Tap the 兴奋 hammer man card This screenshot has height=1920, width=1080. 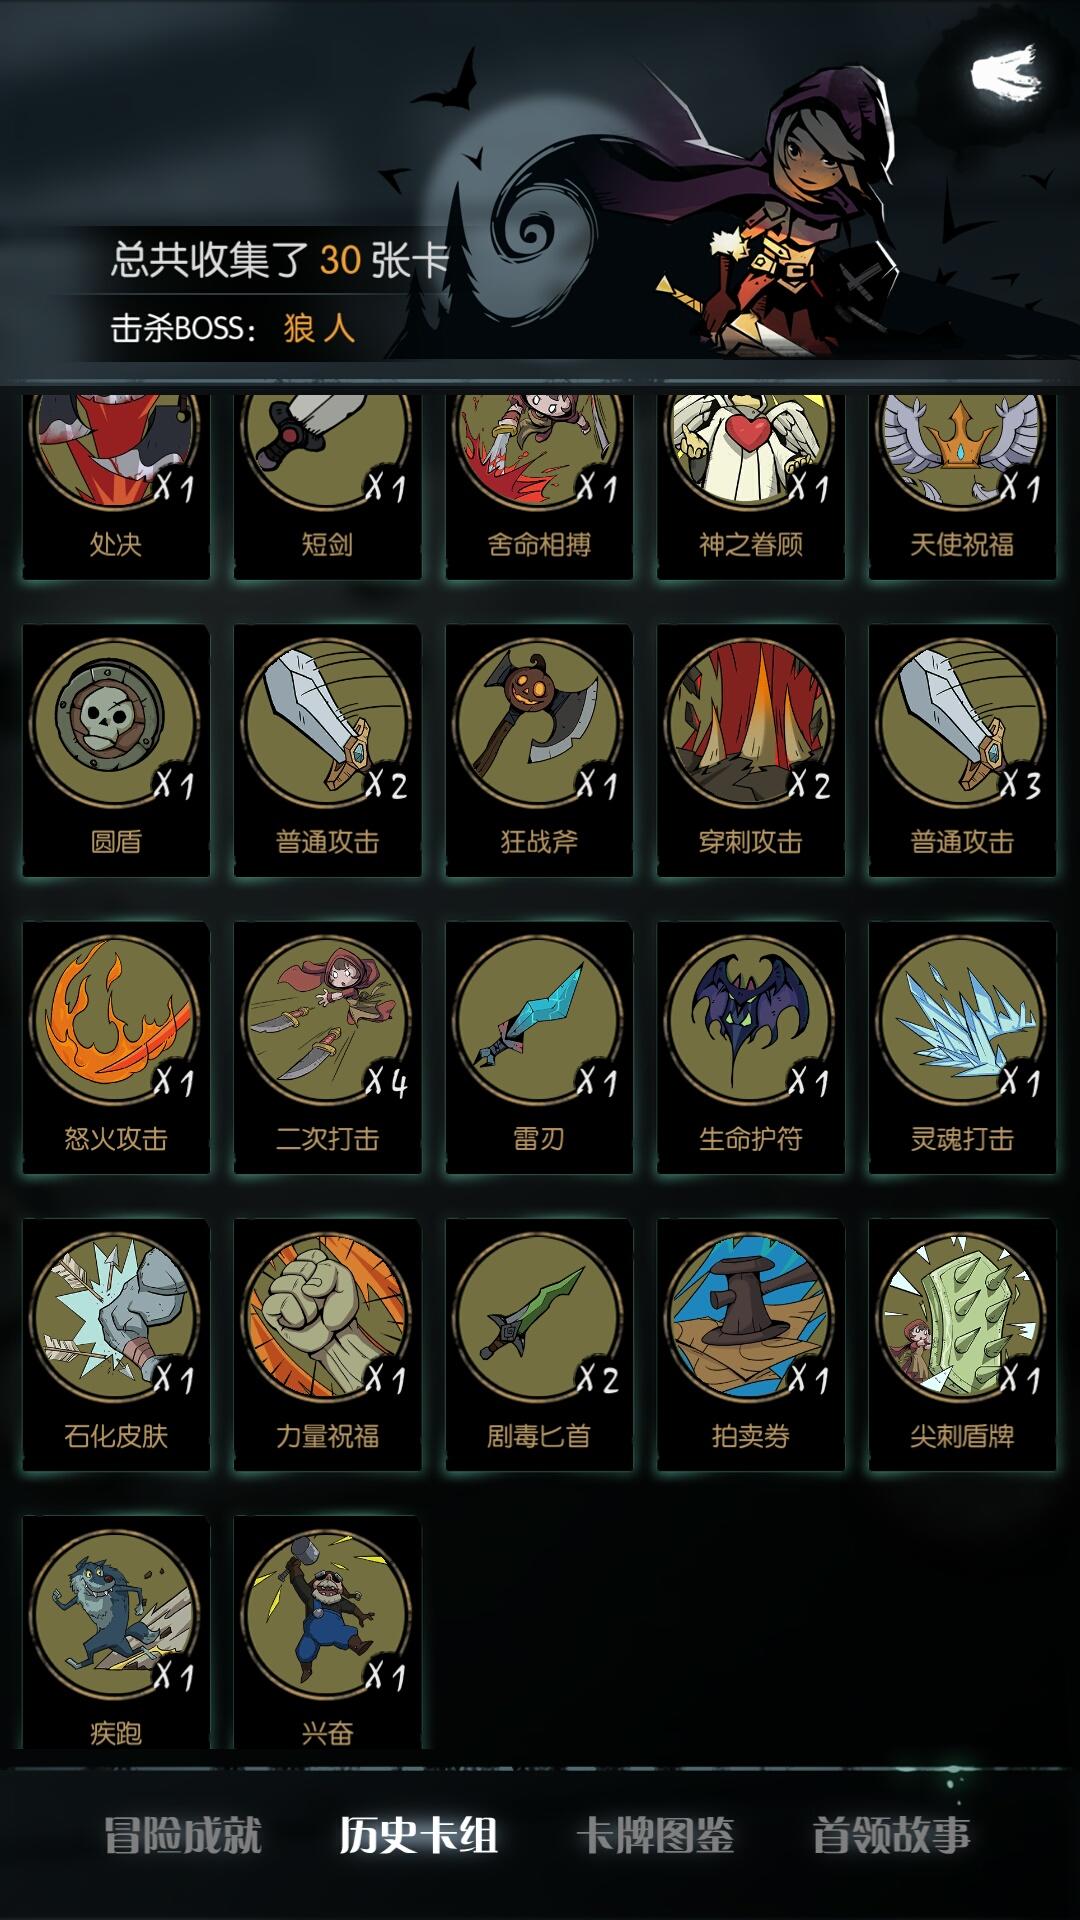click(x=328, y=1632)
